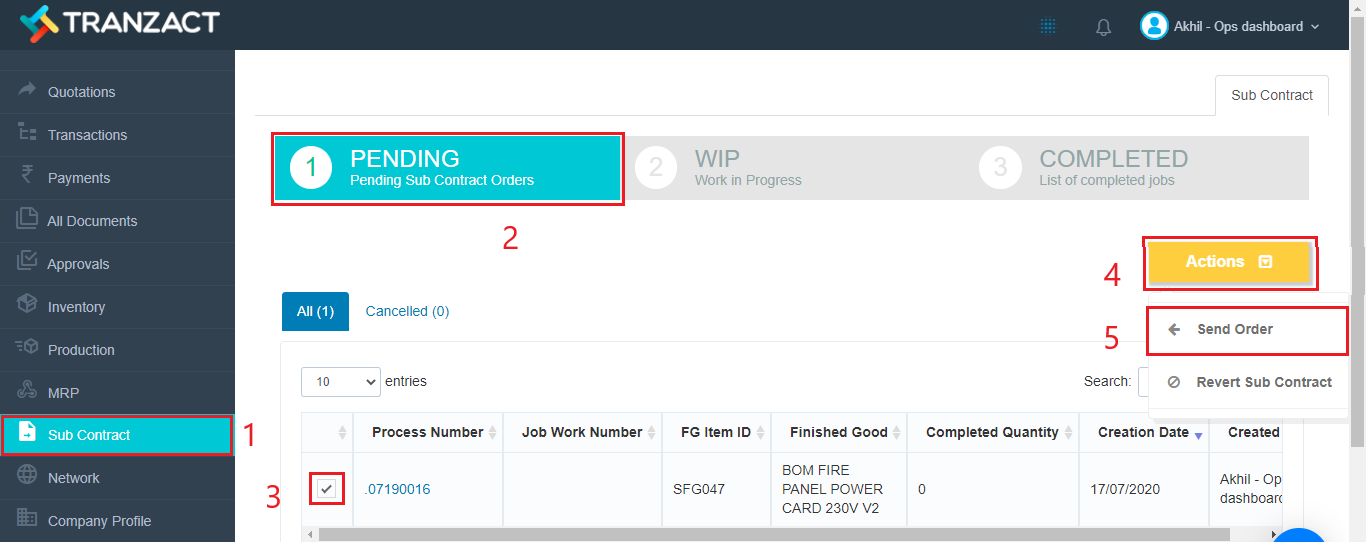Open the notifications bell
Viewport: 1366px width, 542px height.
1104,27
